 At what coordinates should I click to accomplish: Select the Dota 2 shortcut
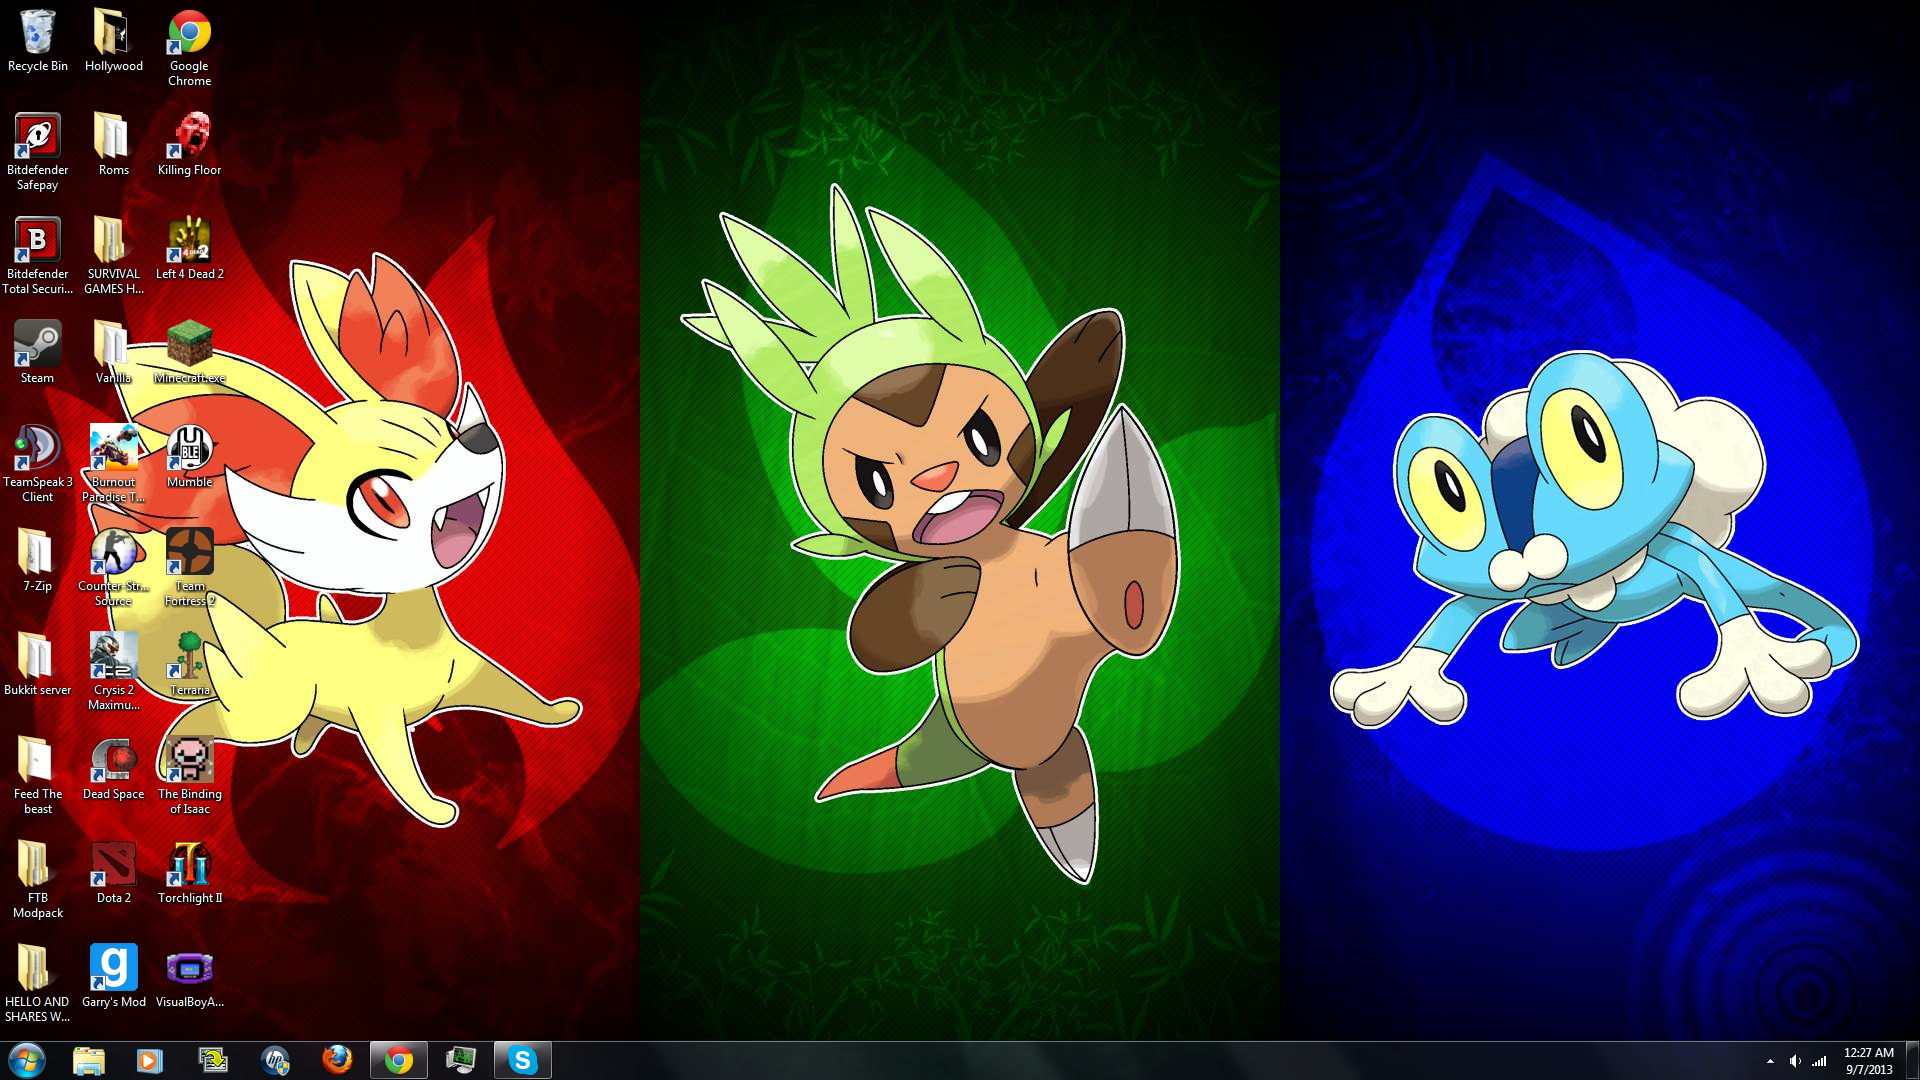114,874
